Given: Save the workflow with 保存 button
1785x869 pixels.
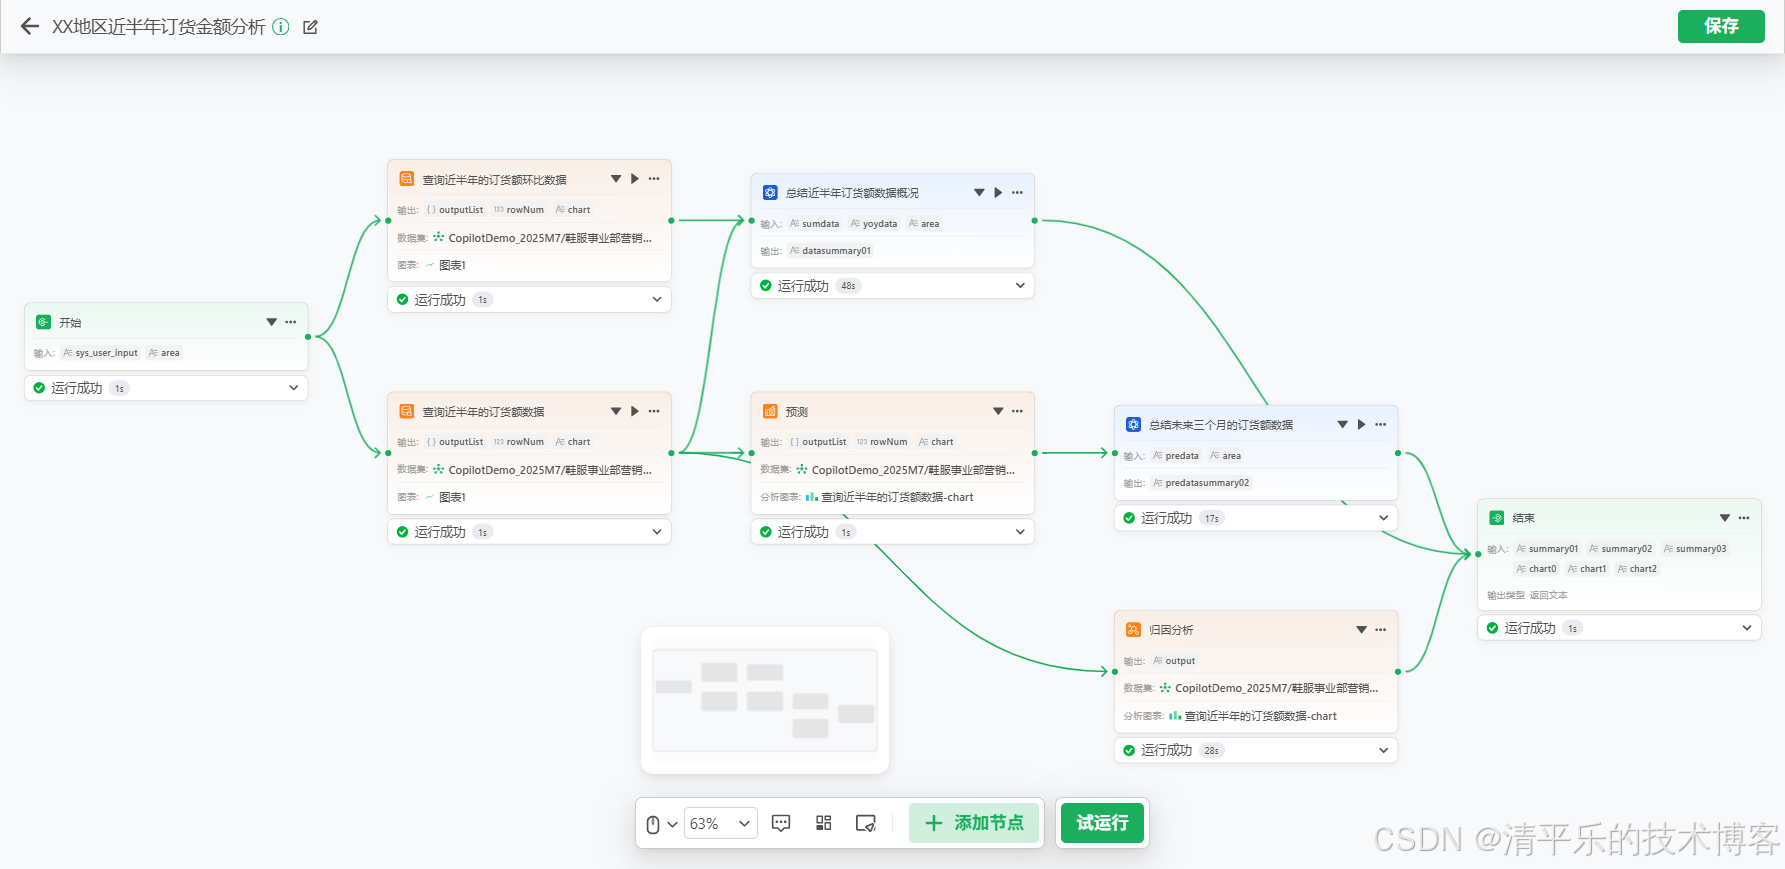Looking at the screenshot, I should 1721,26.
